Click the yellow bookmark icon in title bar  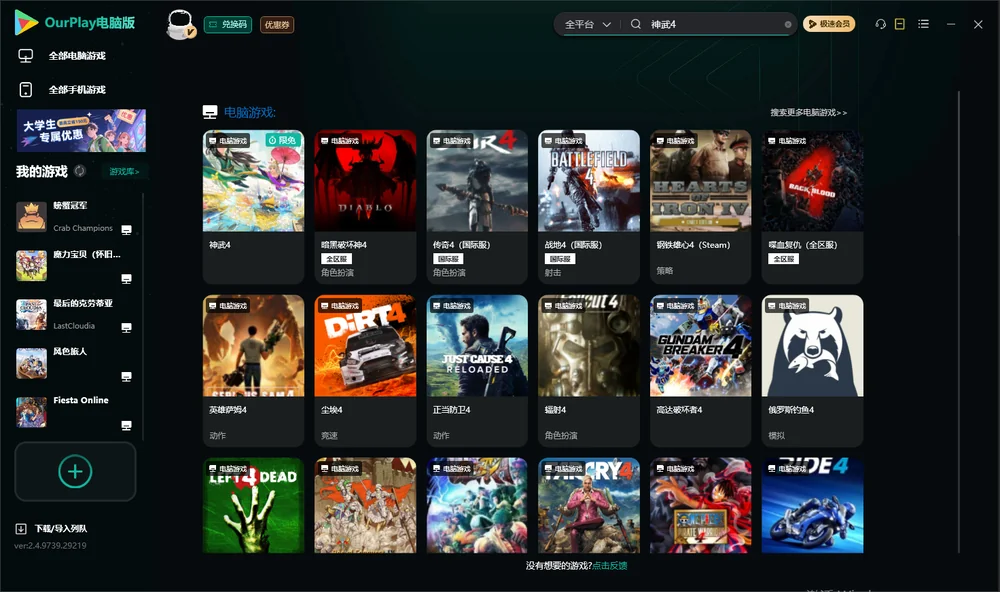[900, 24]
